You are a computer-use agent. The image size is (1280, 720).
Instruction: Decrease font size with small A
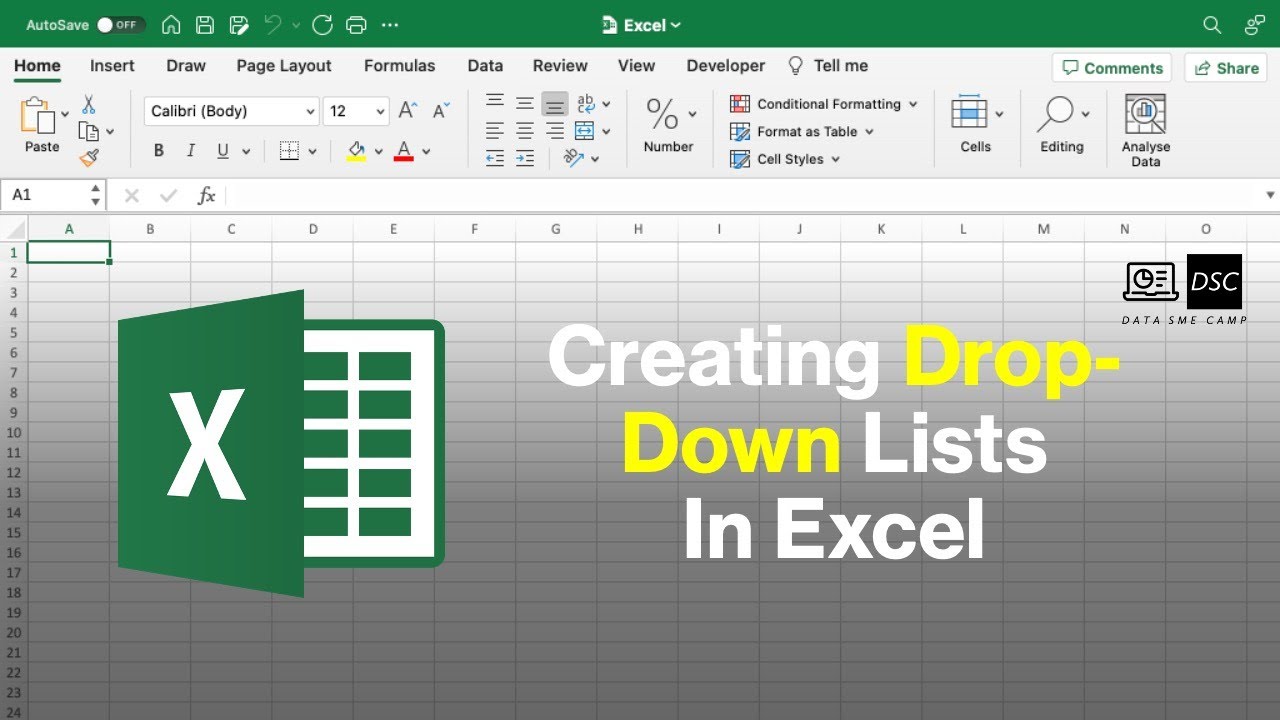pyautogui.click(x=441, y=110)
